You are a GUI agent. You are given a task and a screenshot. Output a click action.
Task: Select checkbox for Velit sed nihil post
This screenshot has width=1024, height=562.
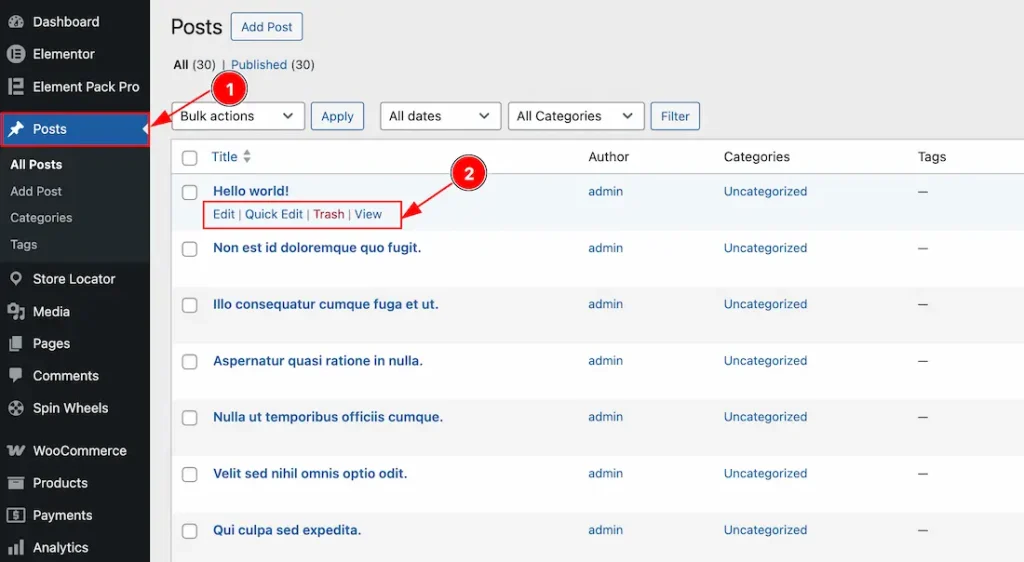190,474
